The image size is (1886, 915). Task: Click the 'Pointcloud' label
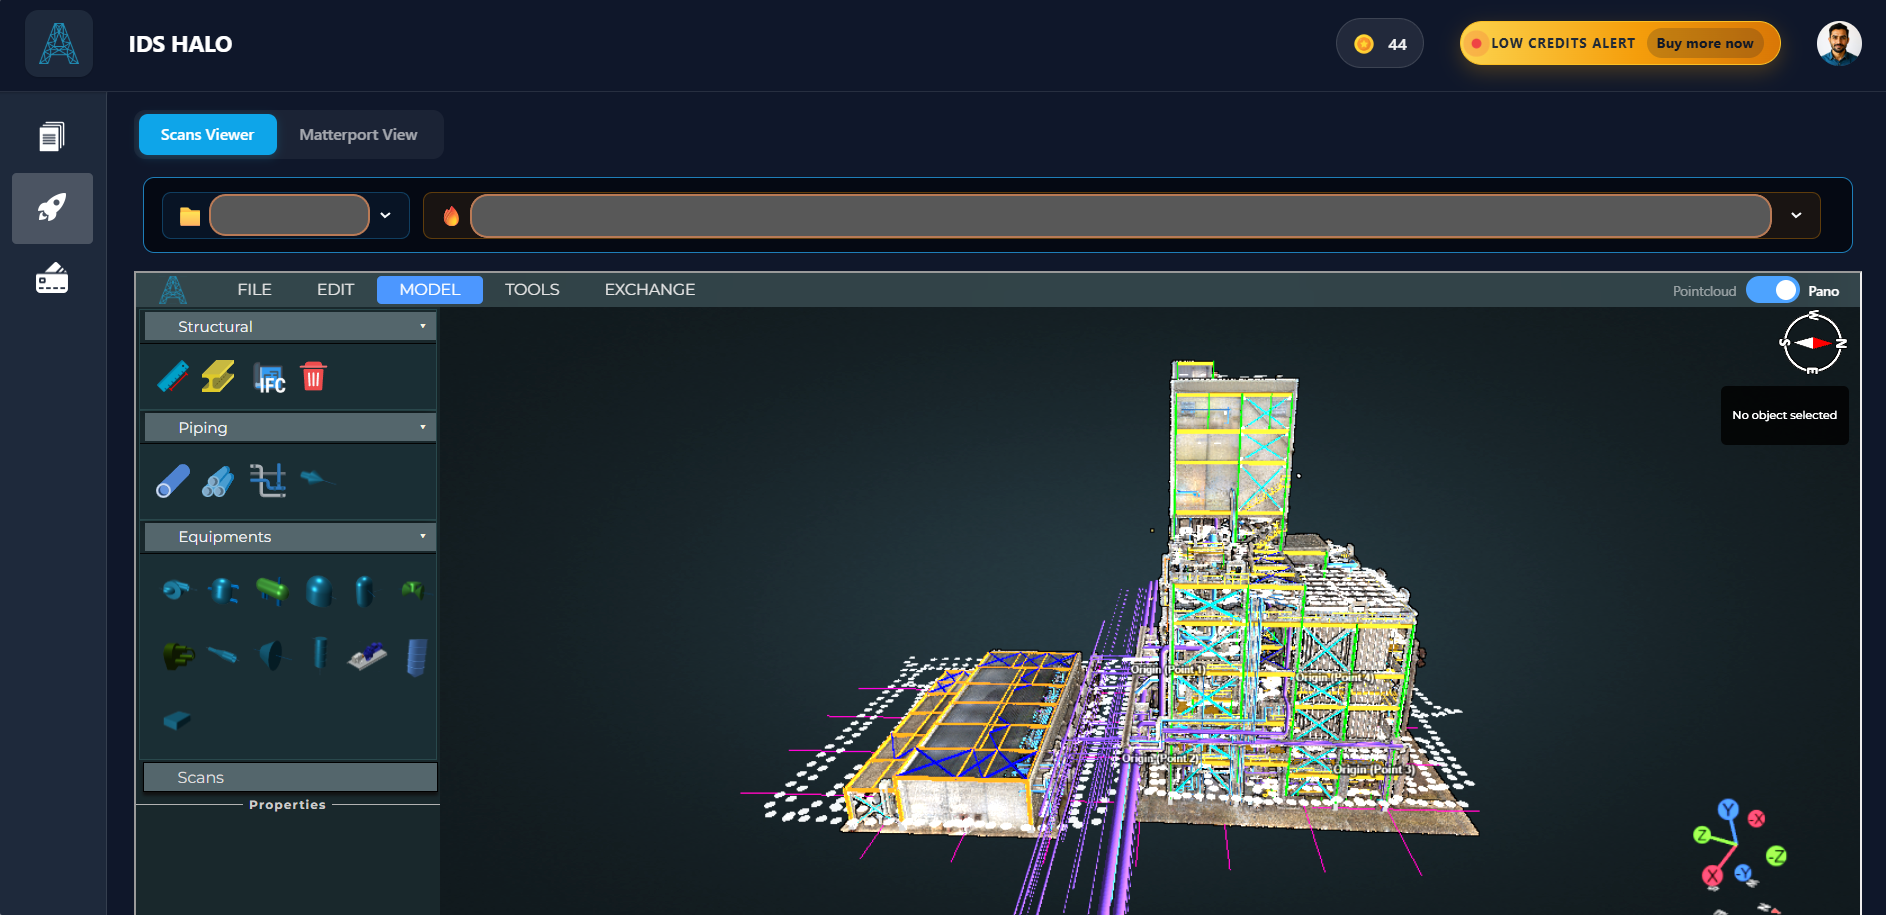pyautogui.click(x=1704, y=291)
